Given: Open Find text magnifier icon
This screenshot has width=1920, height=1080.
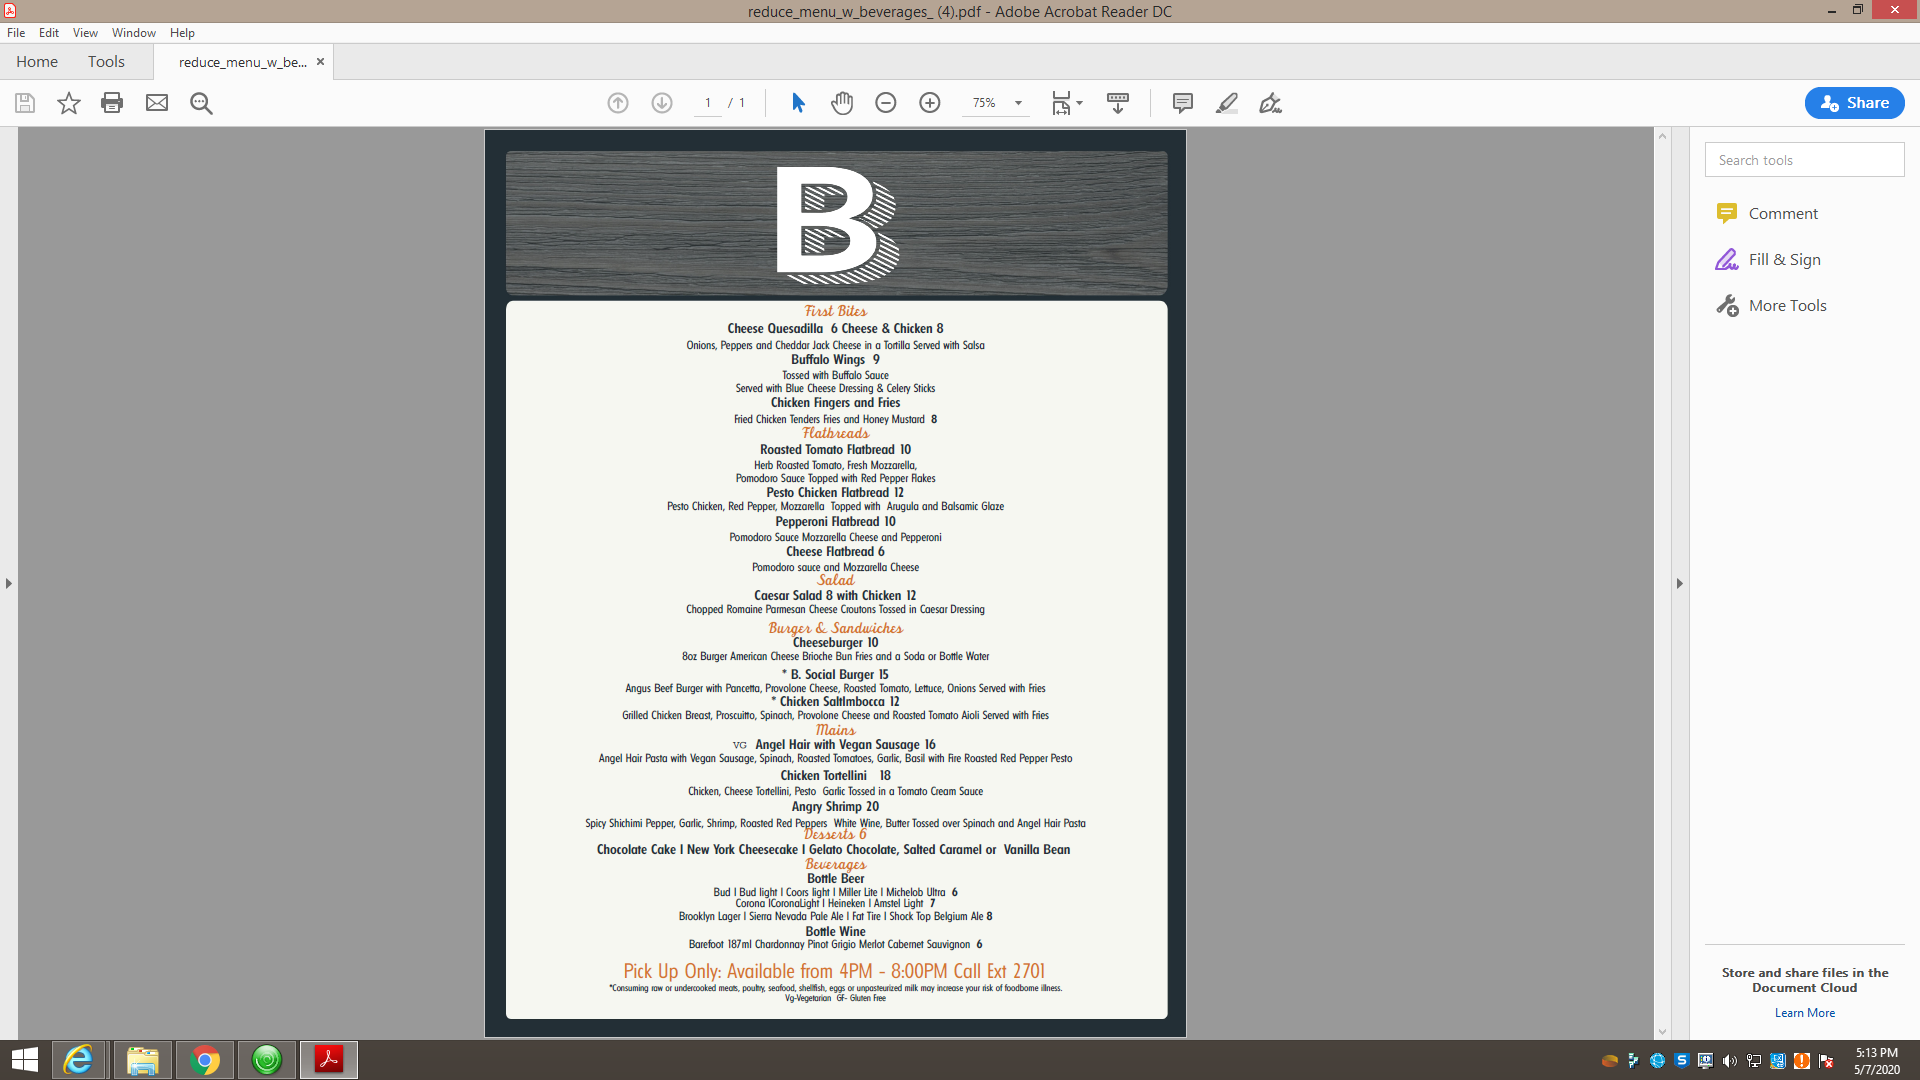Looking at the screenshot, I should coord(201,103).
